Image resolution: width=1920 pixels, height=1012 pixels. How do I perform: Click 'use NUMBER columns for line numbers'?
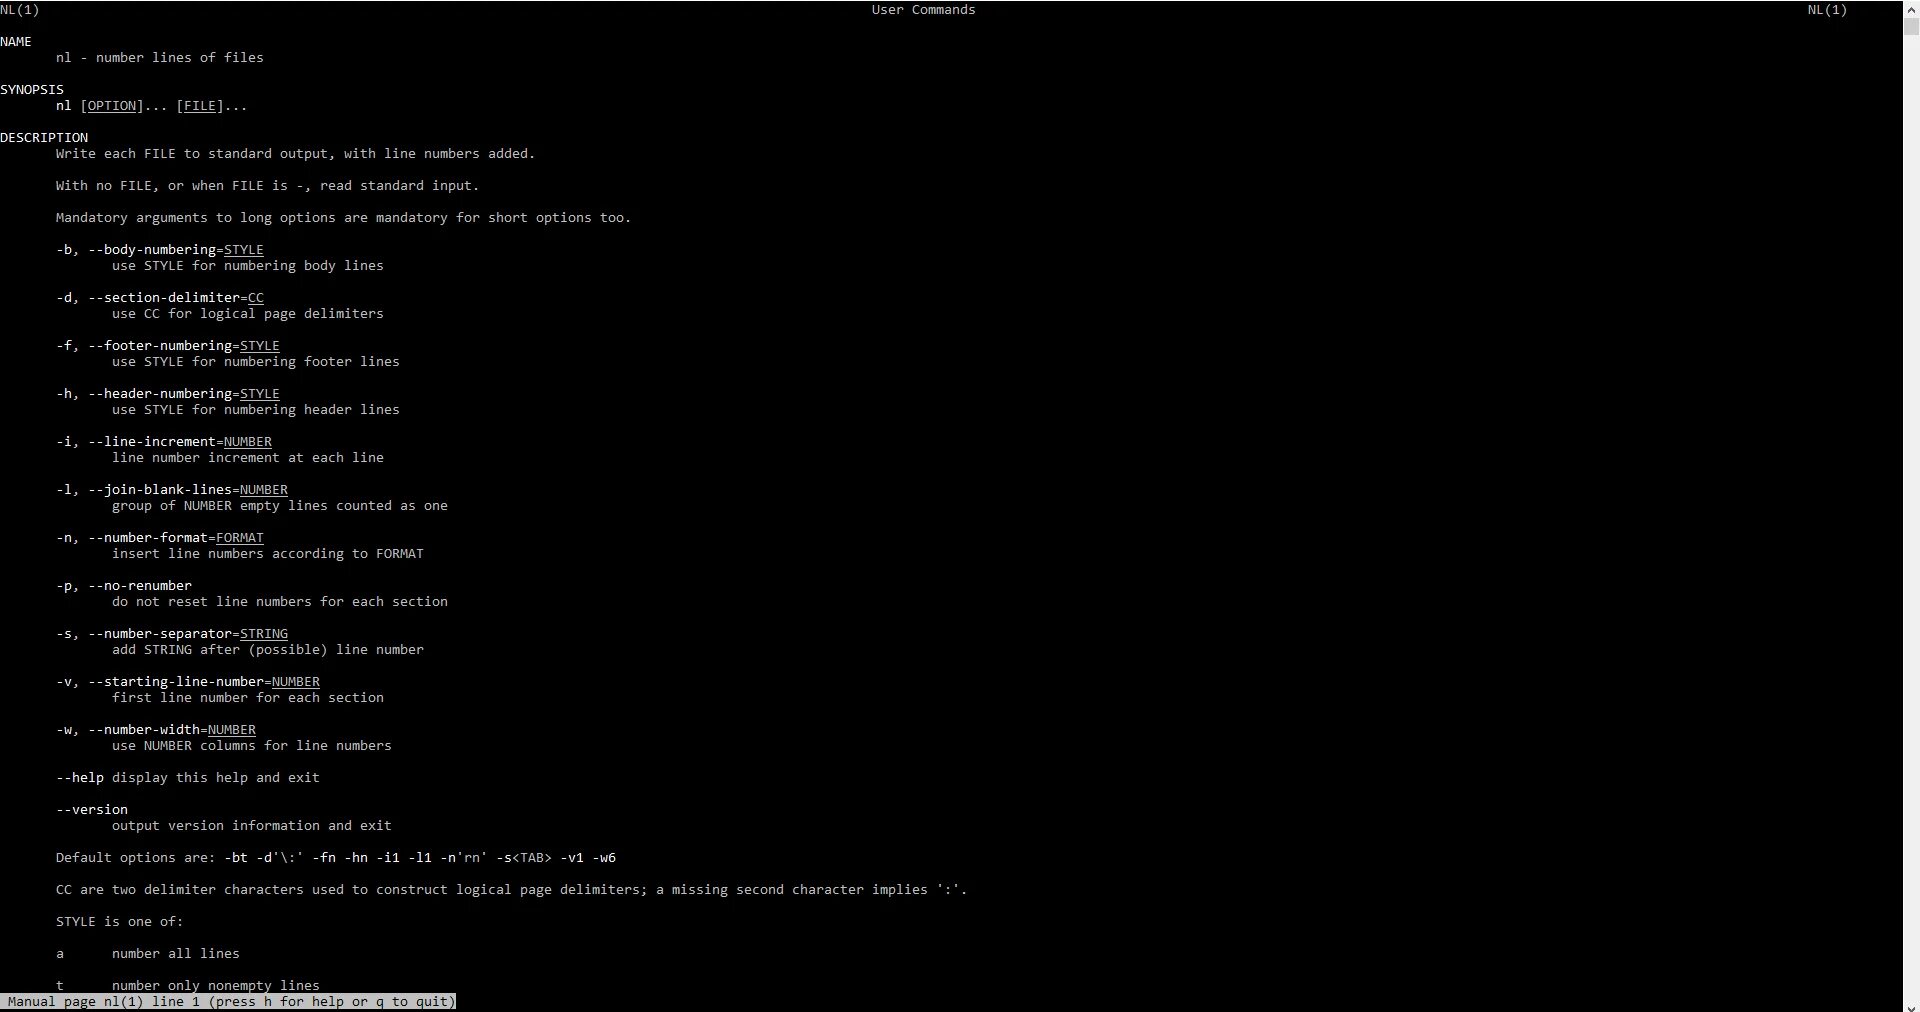tap(252, 745)
